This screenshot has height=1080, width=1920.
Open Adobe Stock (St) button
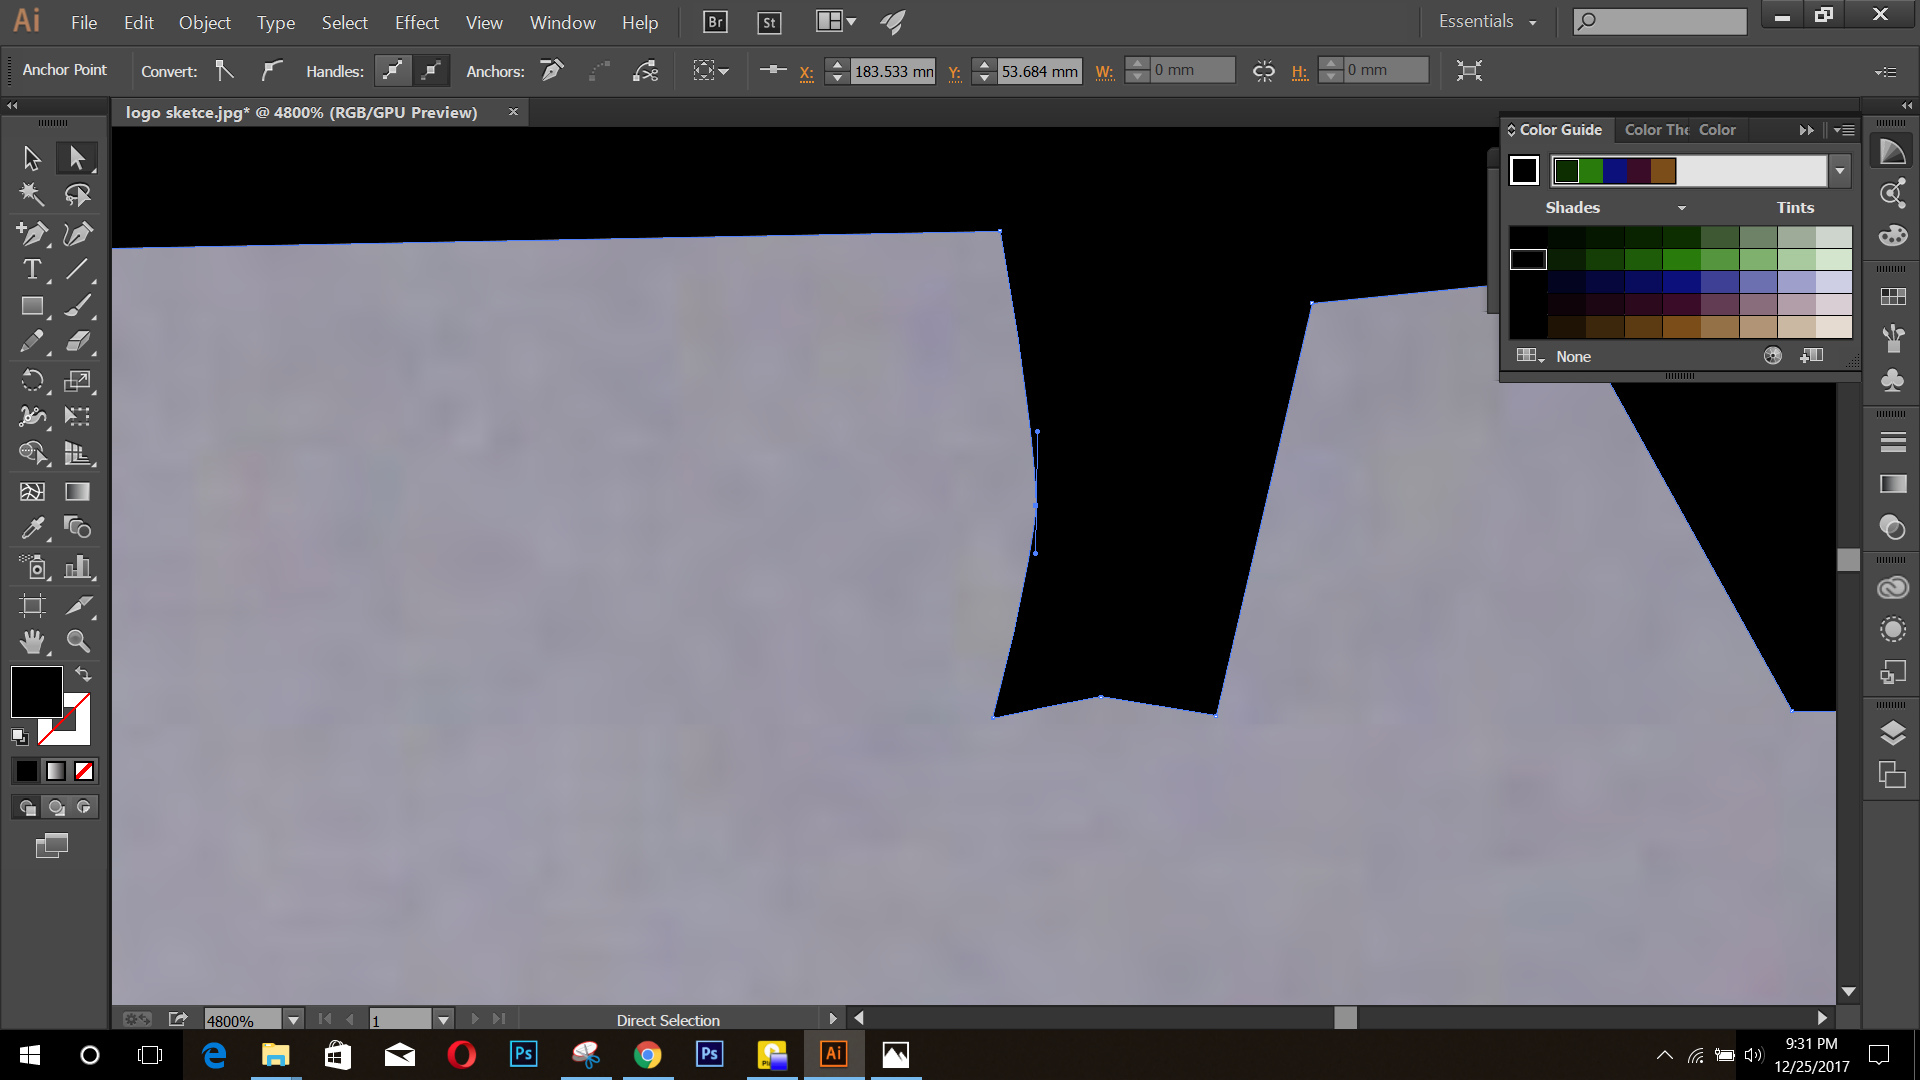point(769,22)
